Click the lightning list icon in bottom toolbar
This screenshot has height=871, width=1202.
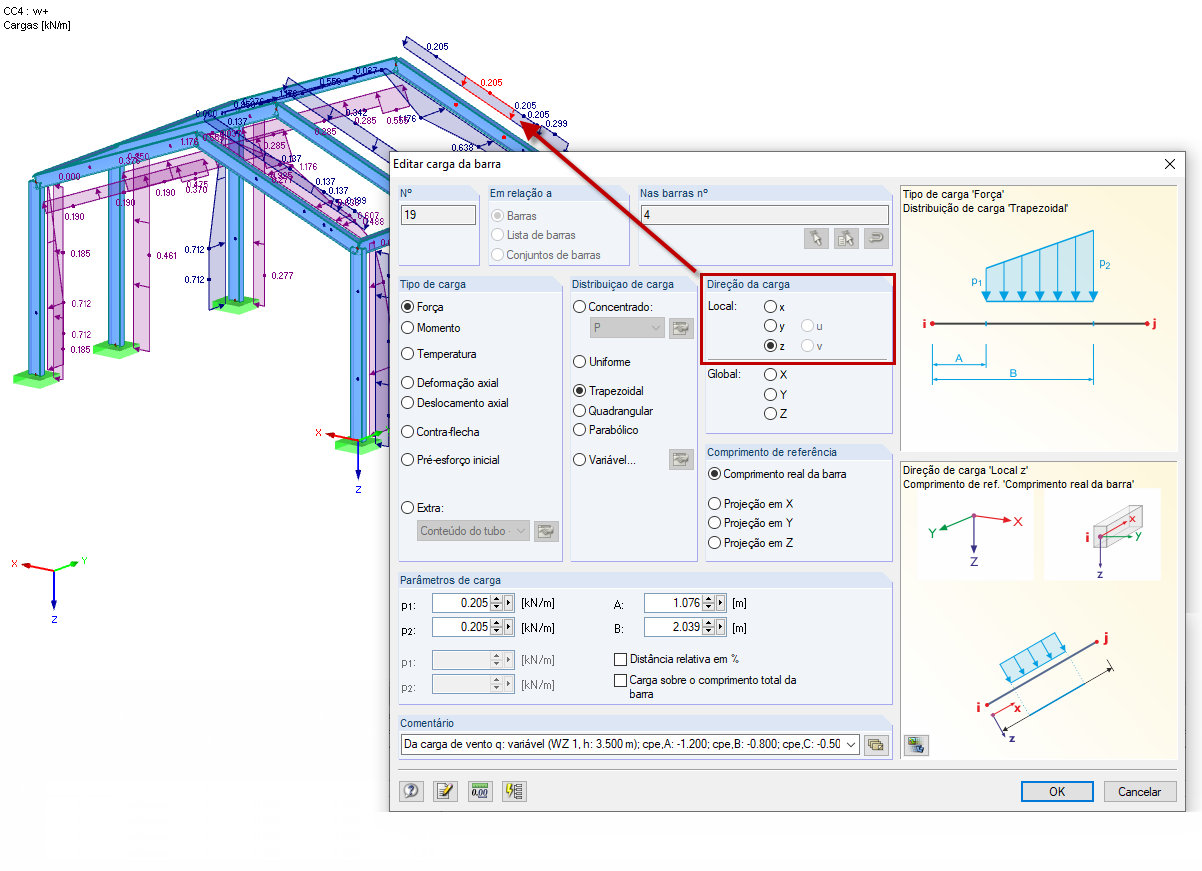[514, 791]
